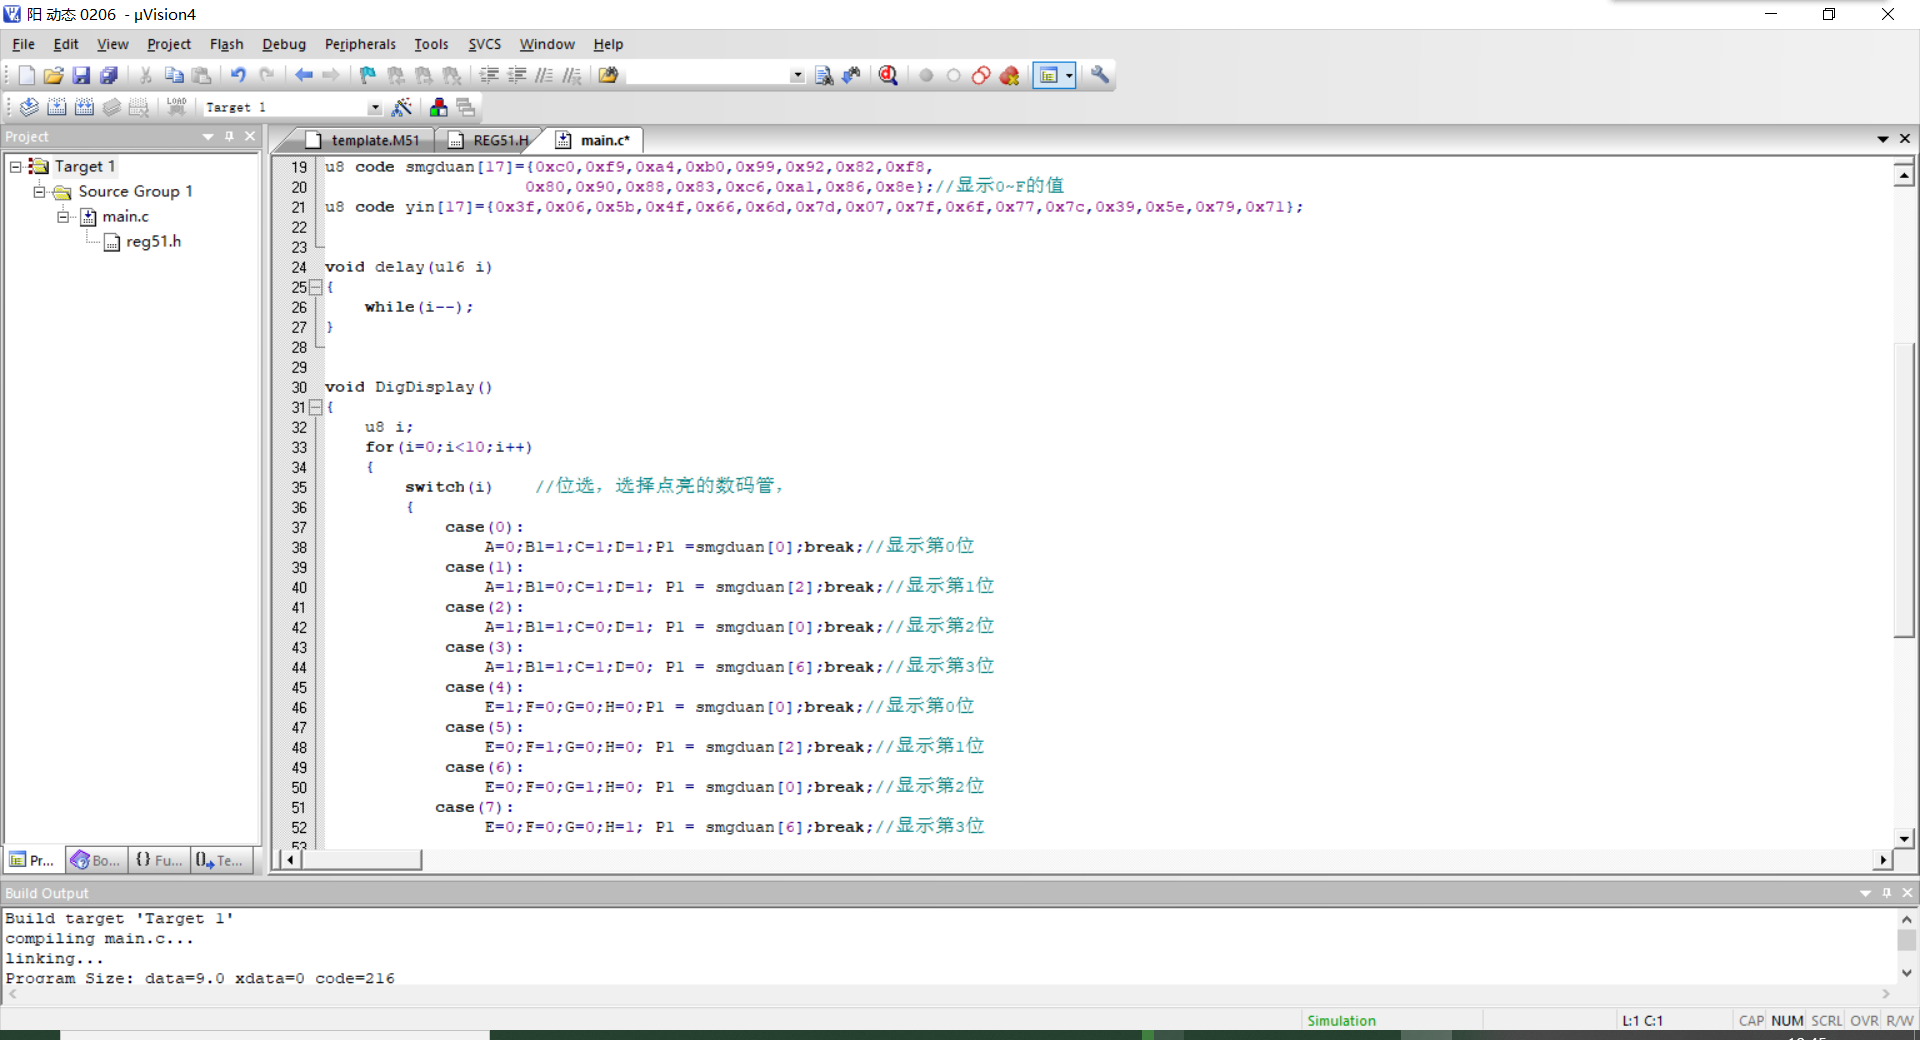Paste from the clipboard icon

(x=202, y=75)
